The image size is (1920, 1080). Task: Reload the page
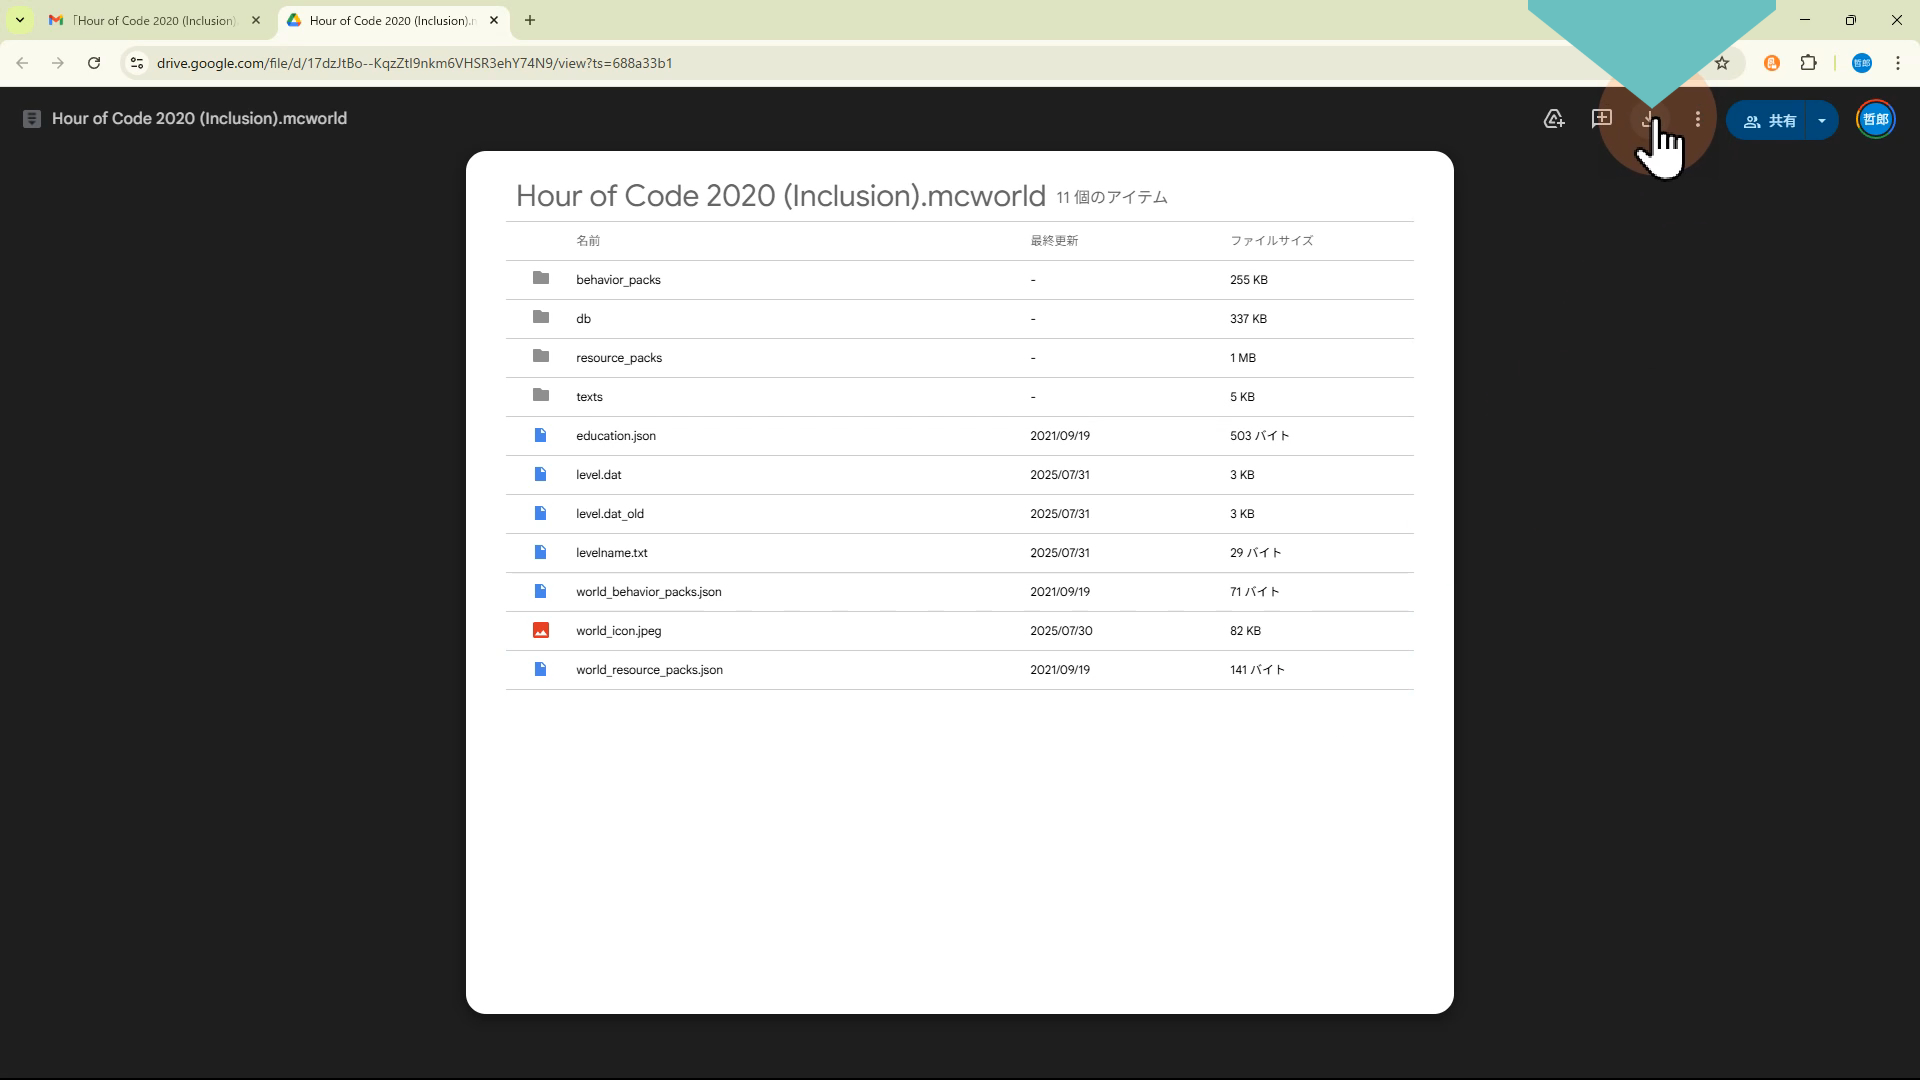click(x=94, y=63)
